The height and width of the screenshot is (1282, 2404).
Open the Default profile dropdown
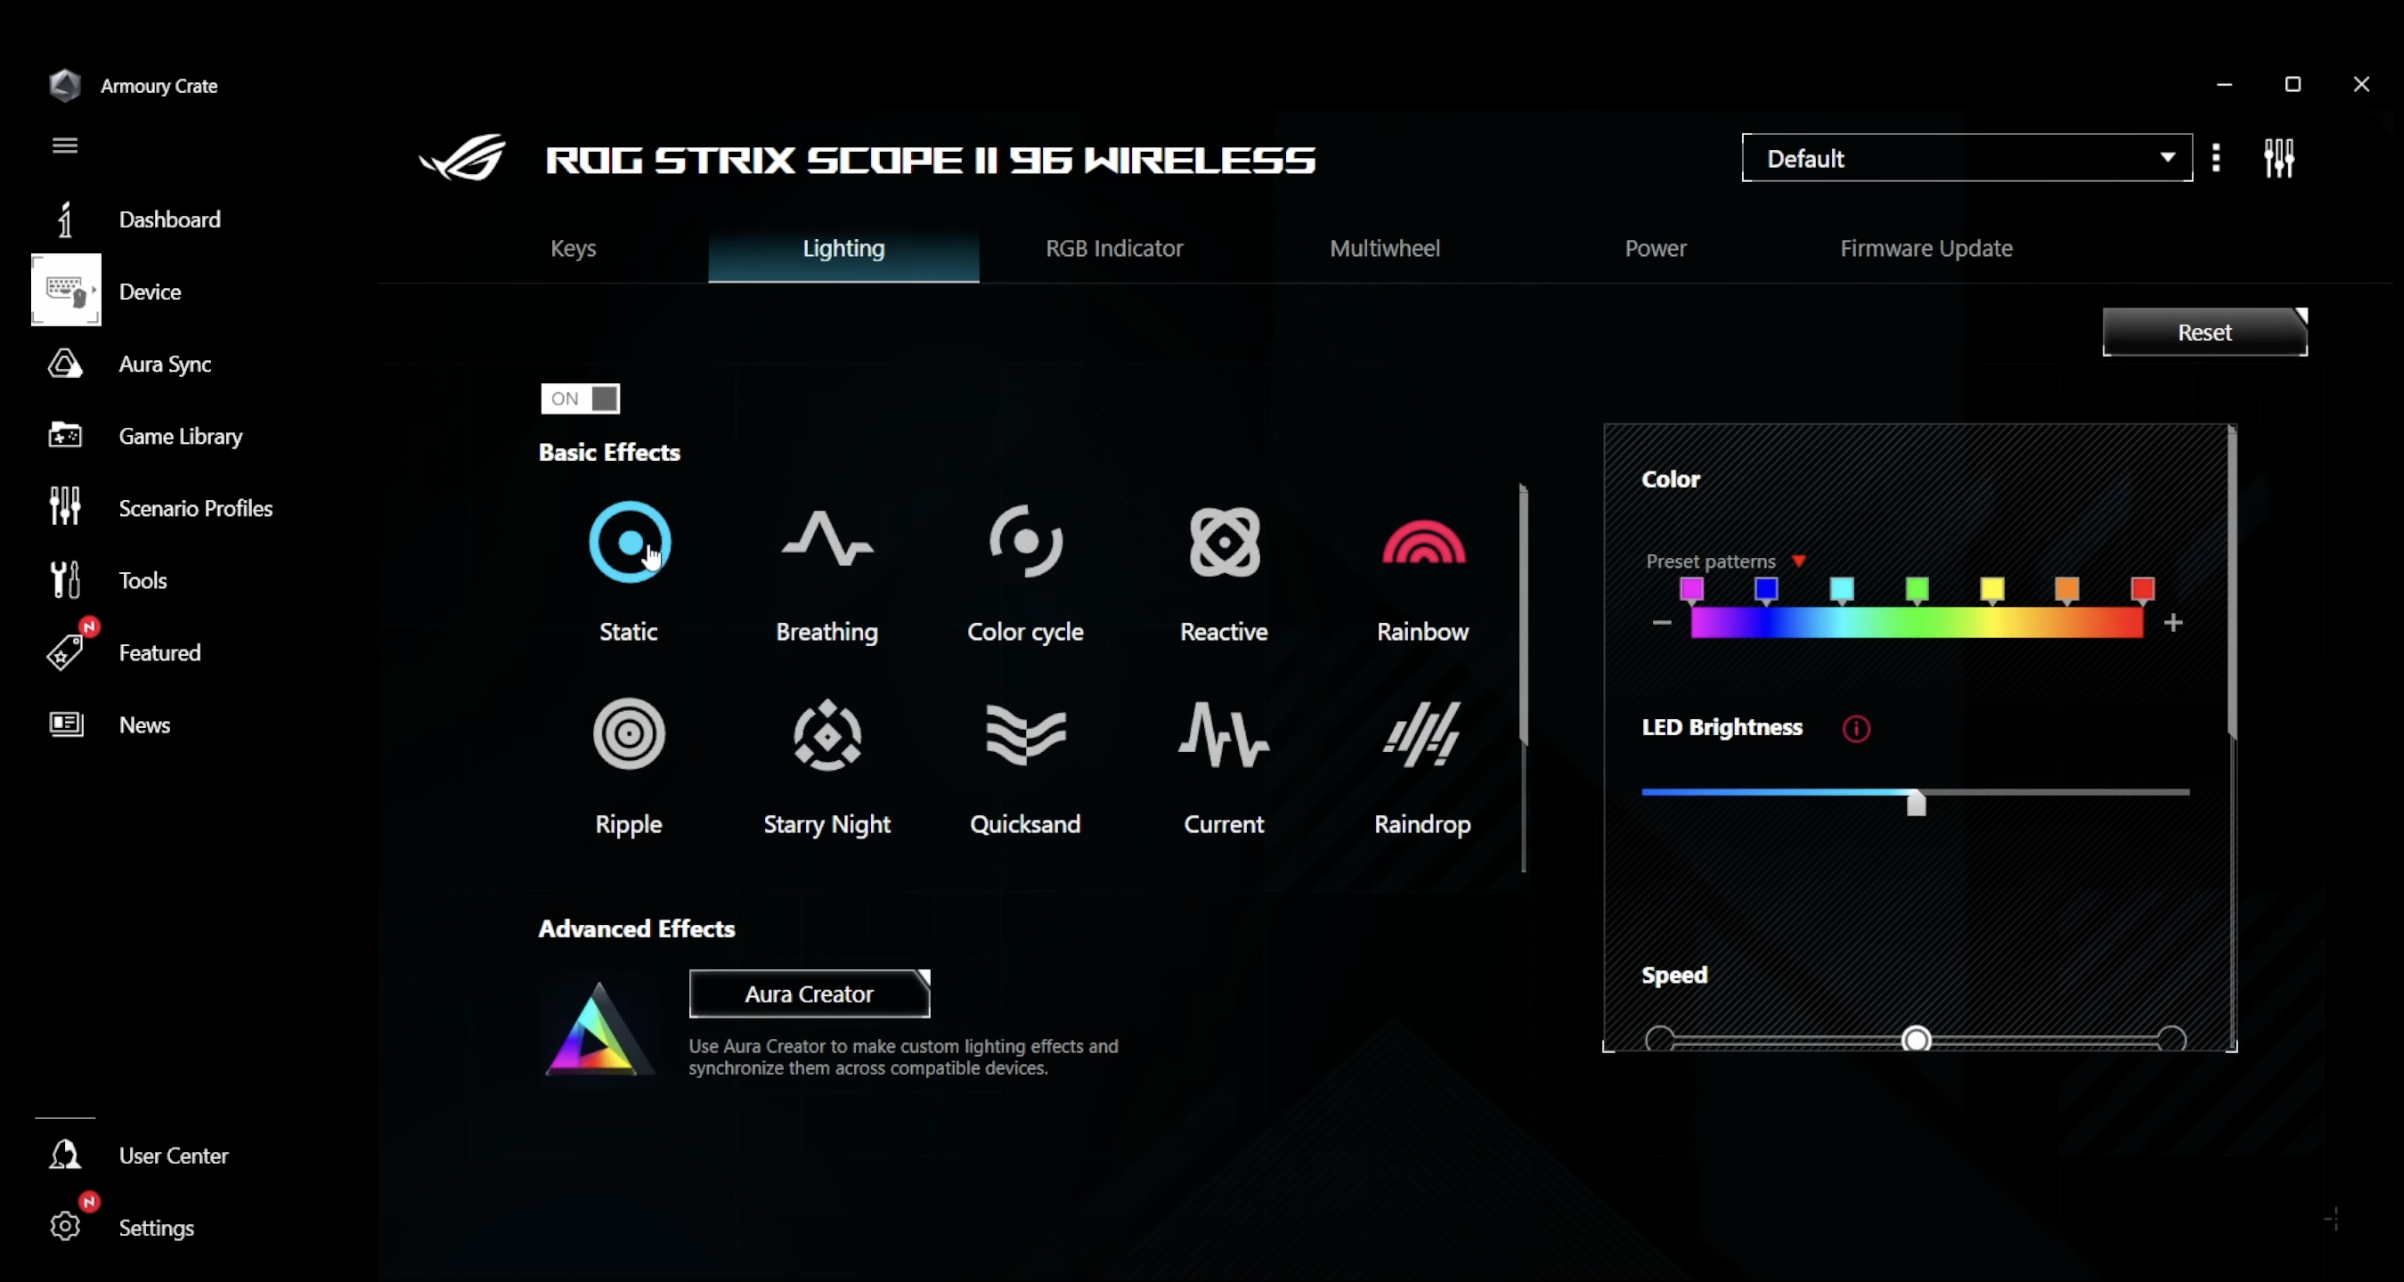tap(1967, 158)
